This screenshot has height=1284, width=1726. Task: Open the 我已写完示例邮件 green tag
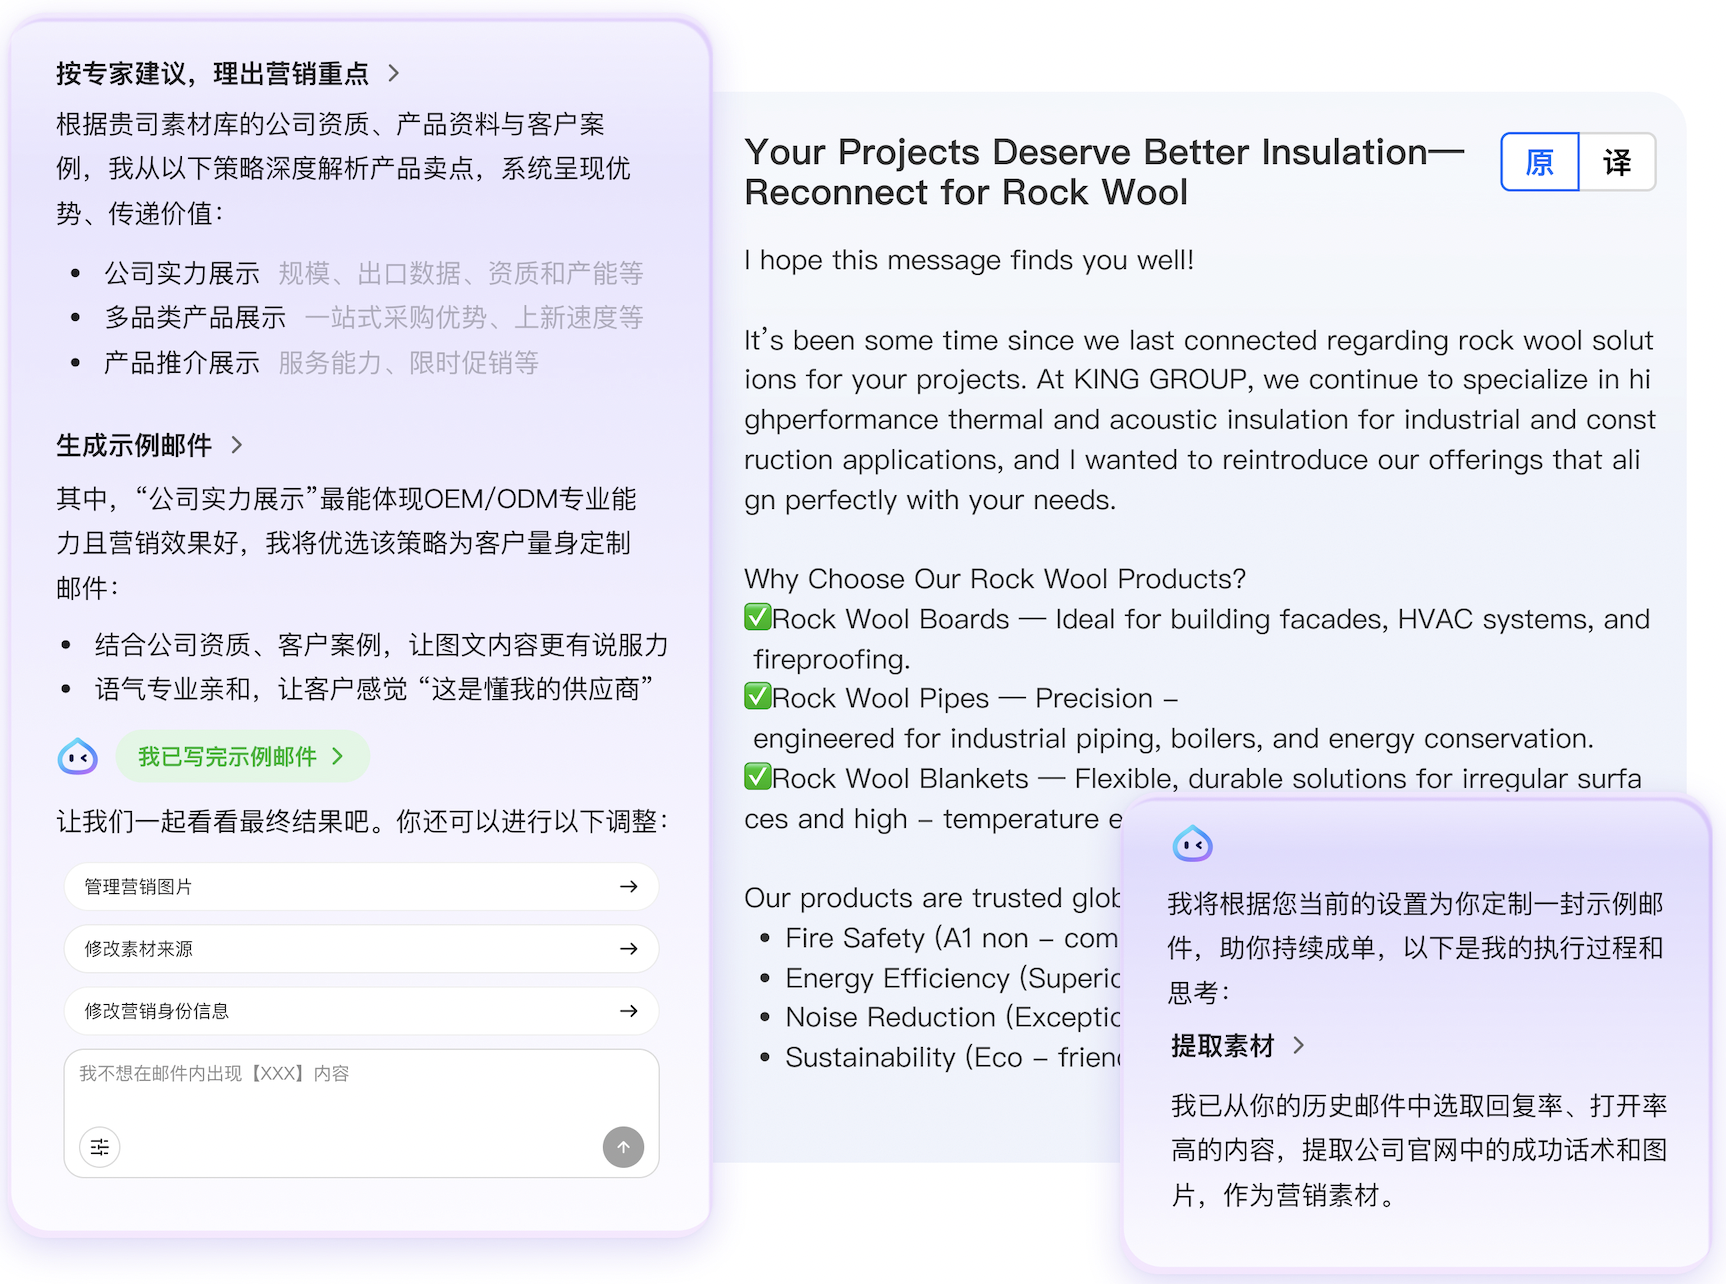pos(241,757)
